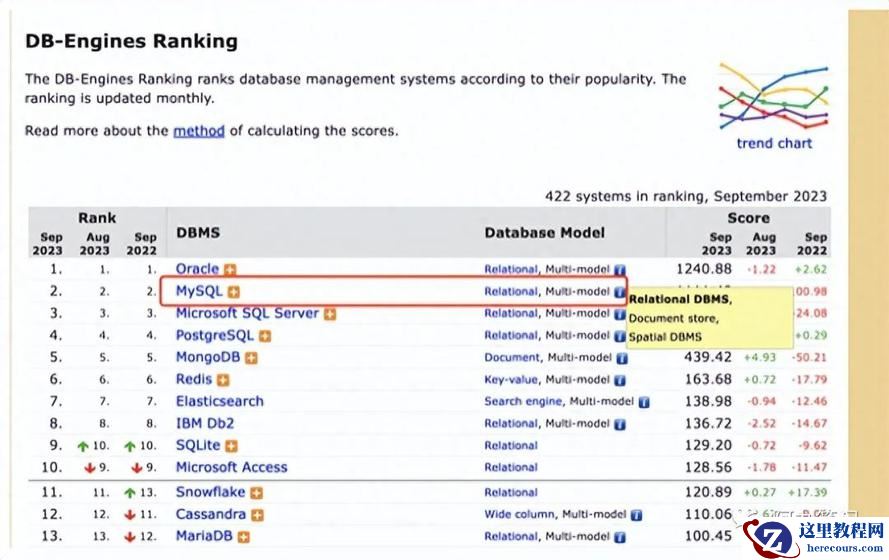Select the score value 136.72
This screenshot has width=889, height=560.
[708, 423]
